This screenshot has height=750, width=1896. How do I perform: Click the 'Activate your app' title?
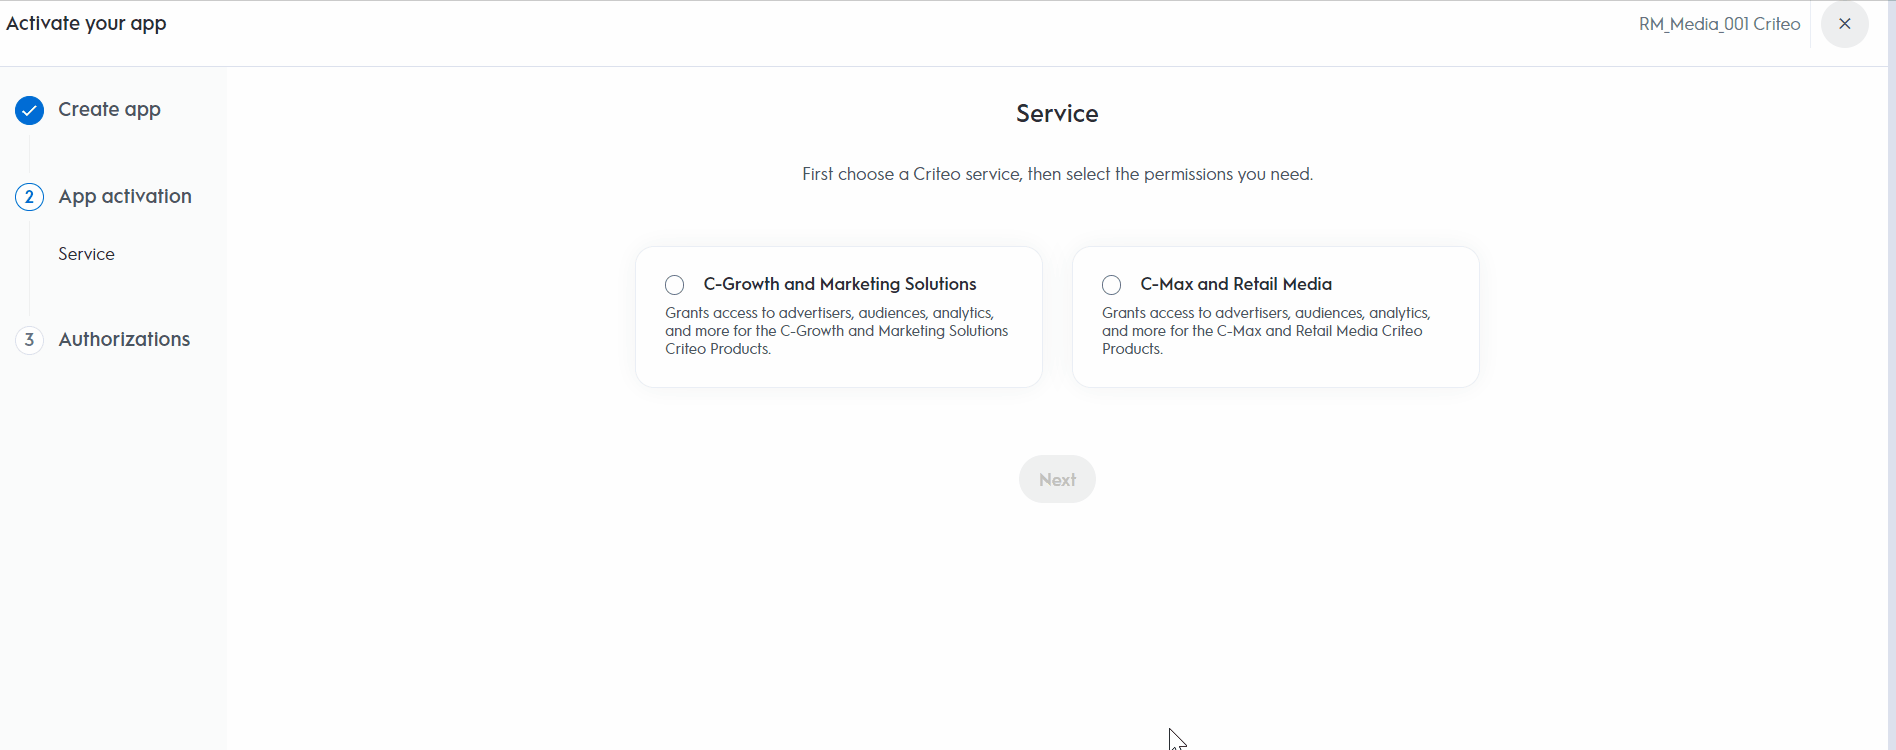click(86, 23)
